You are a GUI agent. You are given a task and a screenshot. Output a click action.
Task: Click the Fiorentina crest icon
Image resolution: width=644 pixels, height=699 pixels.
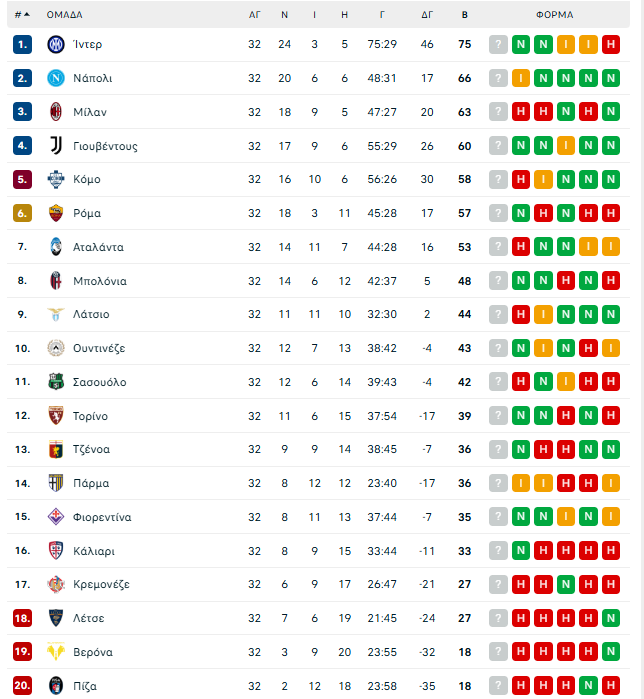coord(55,517)
